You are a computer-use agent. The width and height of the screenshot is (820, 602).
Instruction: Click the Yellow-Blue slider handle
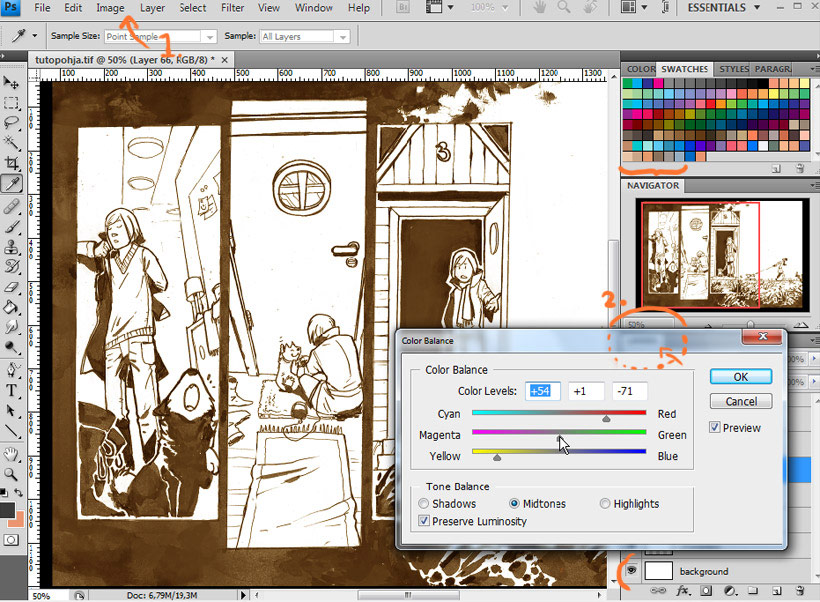(x=497, y=457)
